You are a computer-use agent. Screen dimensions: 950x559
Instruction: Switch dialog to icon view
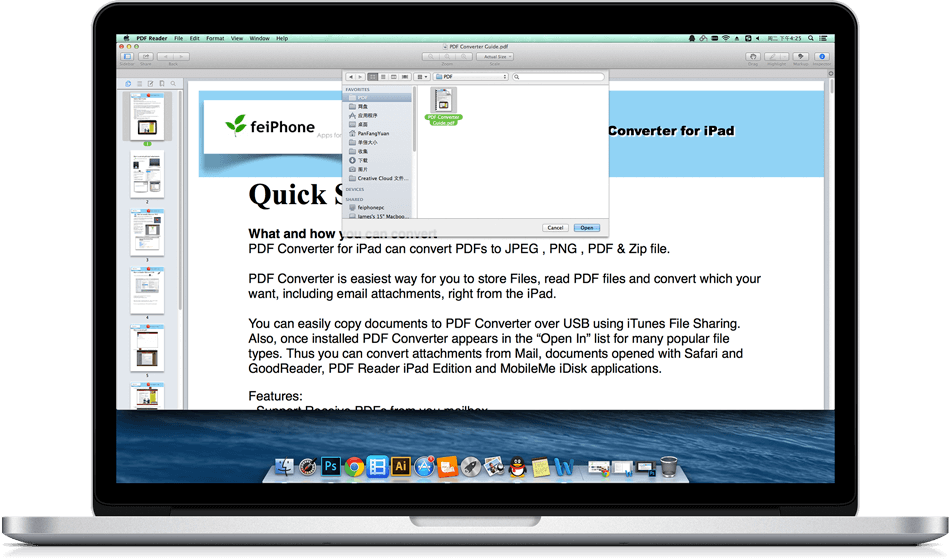[x=373, y=77]
